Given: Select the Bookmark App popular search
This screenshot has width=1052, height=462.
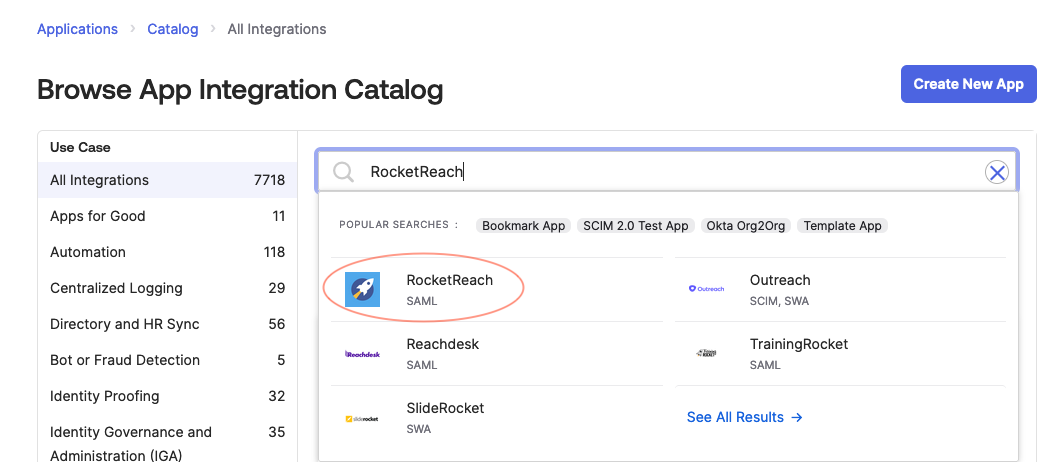Looking at the screenshot, I should 523,226.
